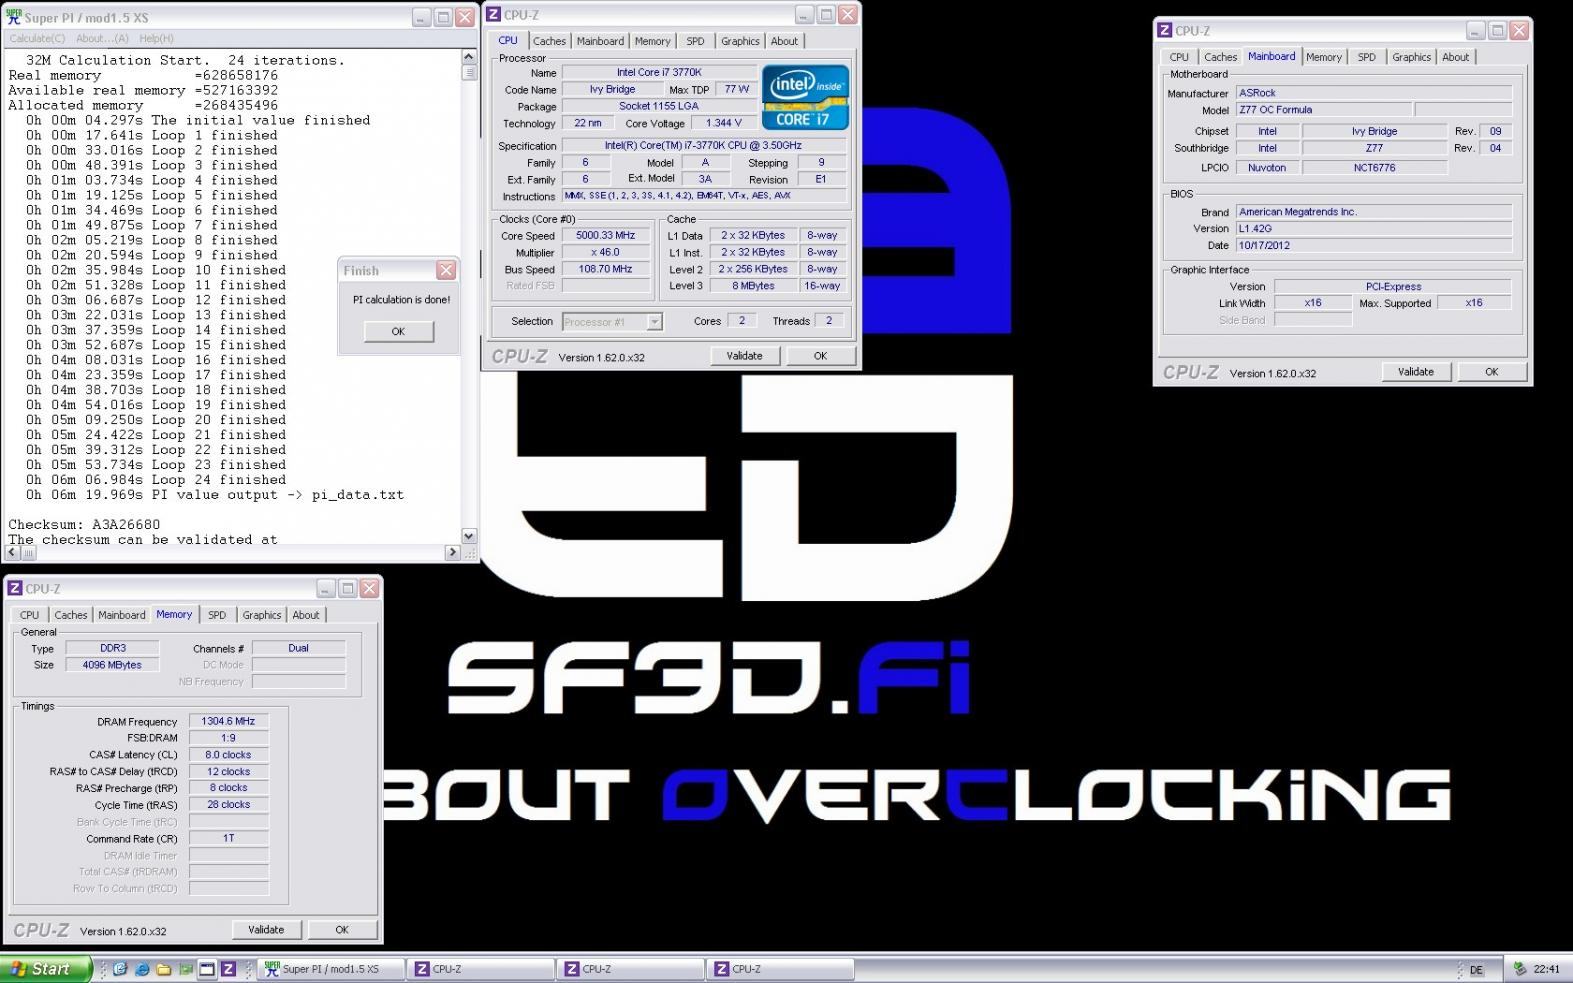1573x983 pixels.
Task: Click the DRAM Frequency 1304.6 MHz value
Action: pyautogui.click(x=229, y=722)
